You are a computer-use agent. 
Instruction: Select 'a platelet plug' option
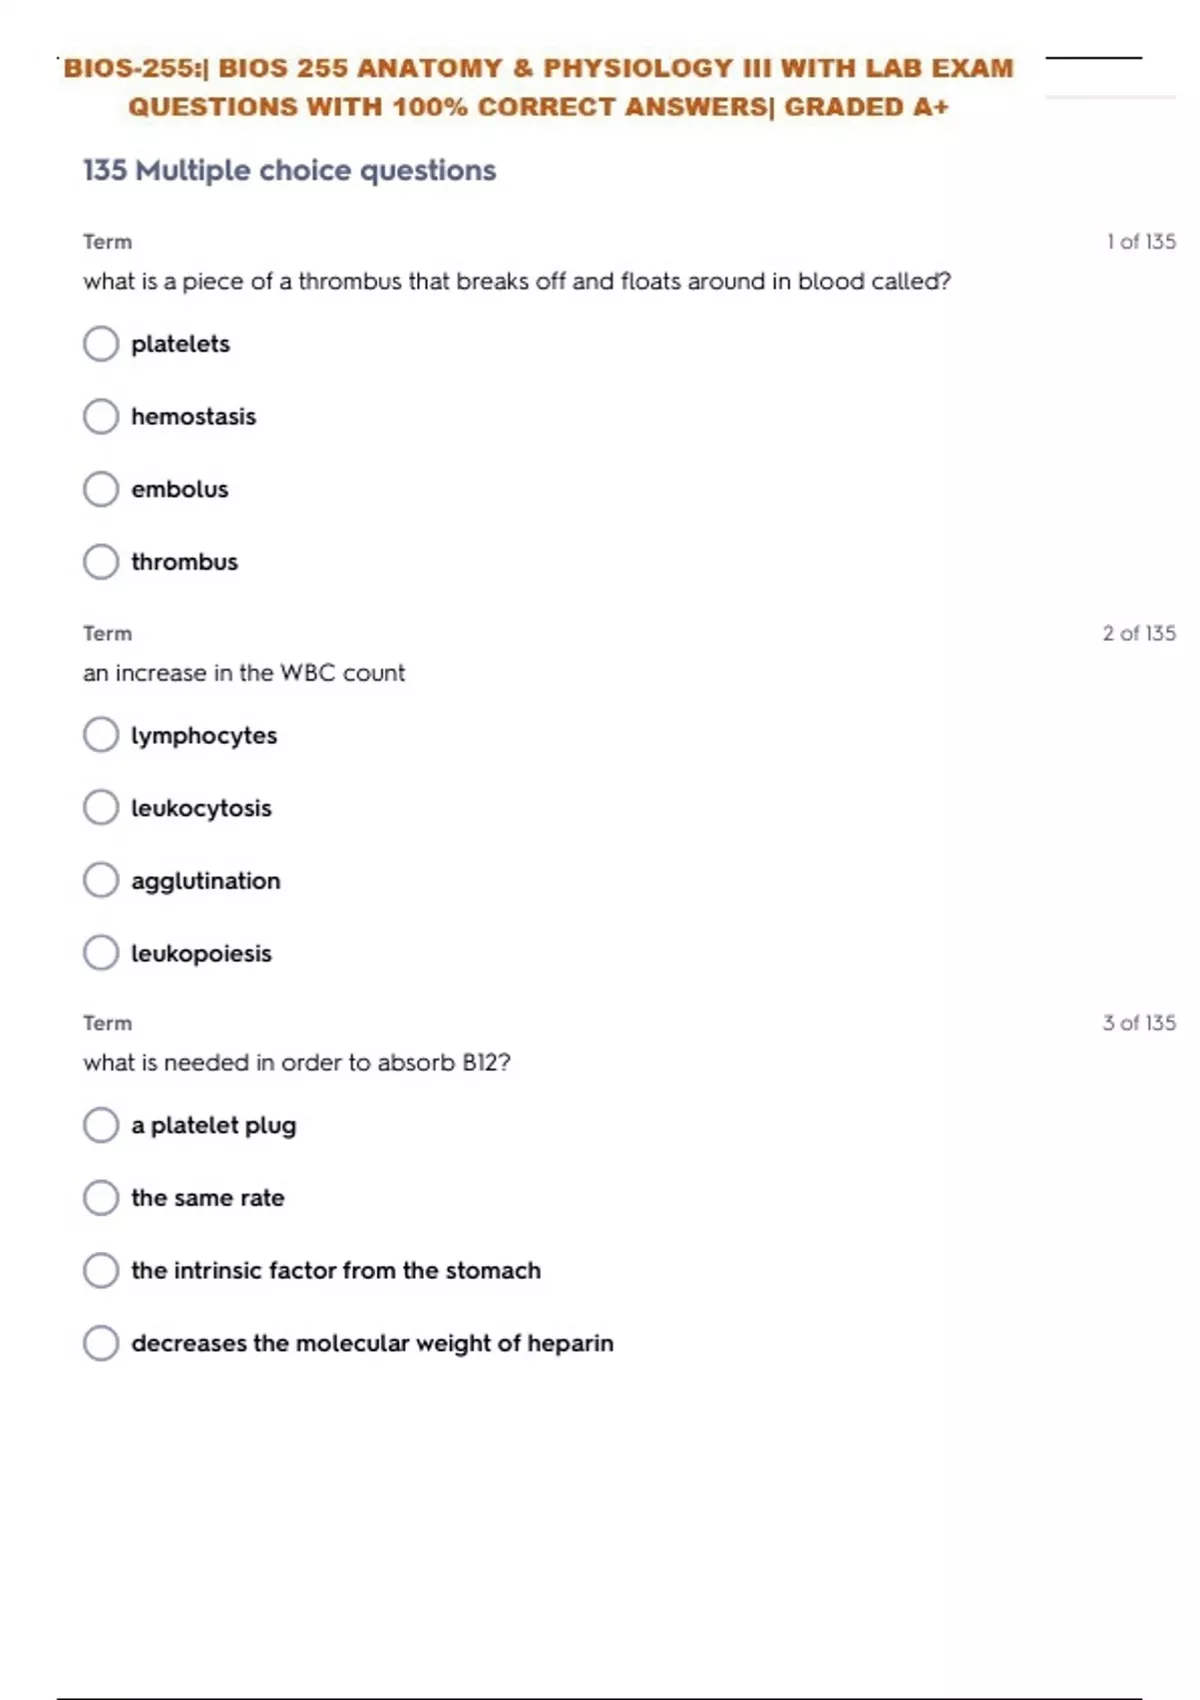101,1125
